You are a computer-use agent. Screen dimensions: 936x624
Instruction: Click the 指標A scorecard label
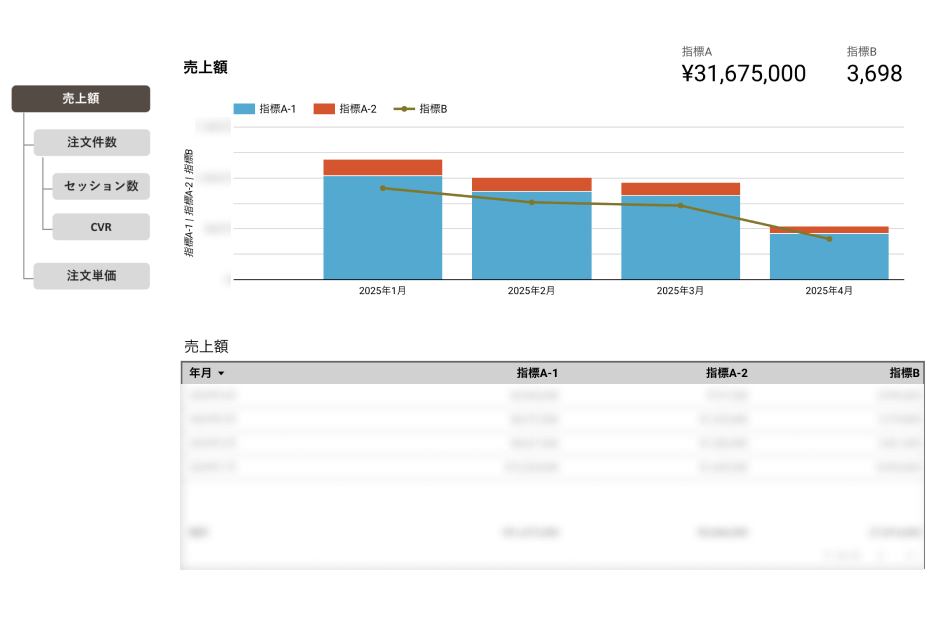[697, 51]
